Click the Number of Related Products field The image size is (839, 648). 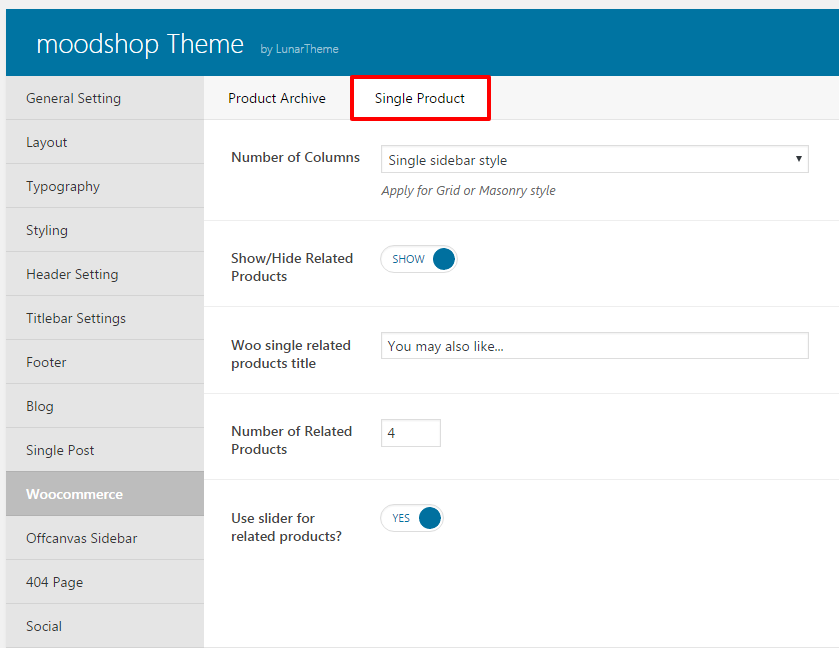point(410,433)
